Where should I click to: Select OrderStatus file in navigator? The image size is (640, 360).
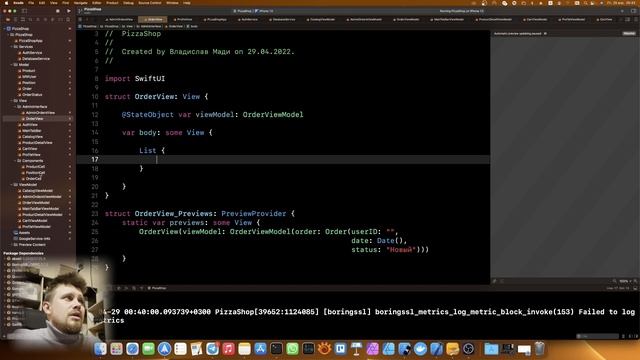32,94
